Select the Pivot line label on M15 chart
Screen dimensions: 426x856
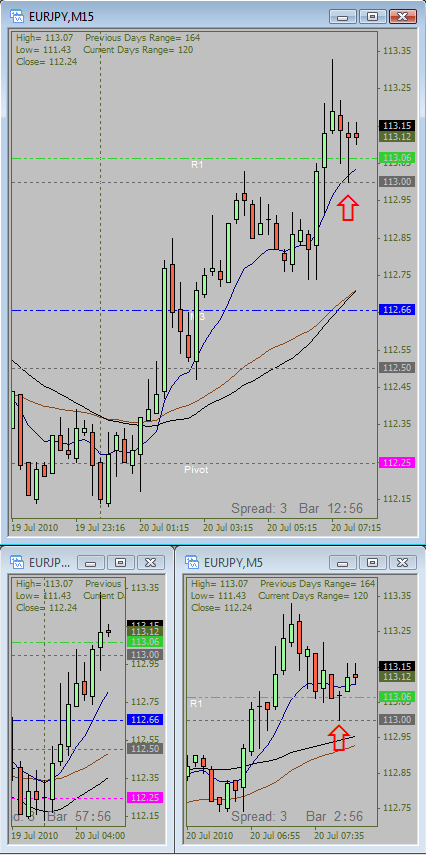pos(196,469)
